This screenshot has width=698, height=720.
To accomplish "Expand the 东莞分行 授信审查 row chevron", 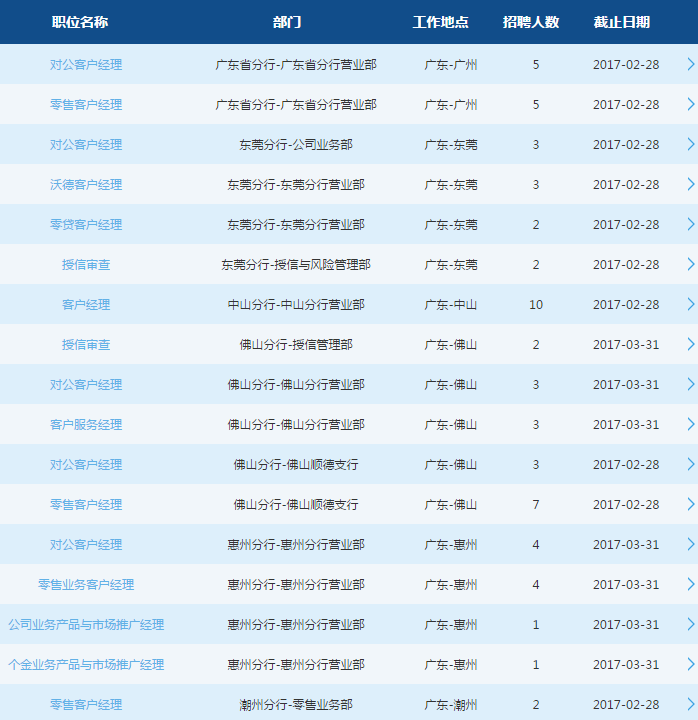I will pos(690,264).
